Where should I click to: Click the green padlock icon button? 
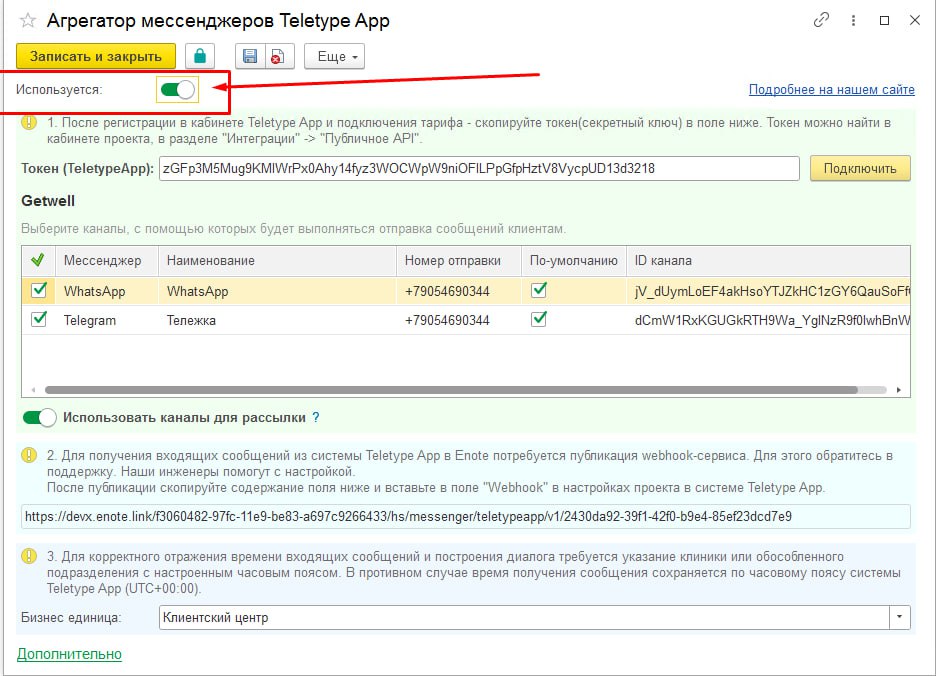pos(200,56)
